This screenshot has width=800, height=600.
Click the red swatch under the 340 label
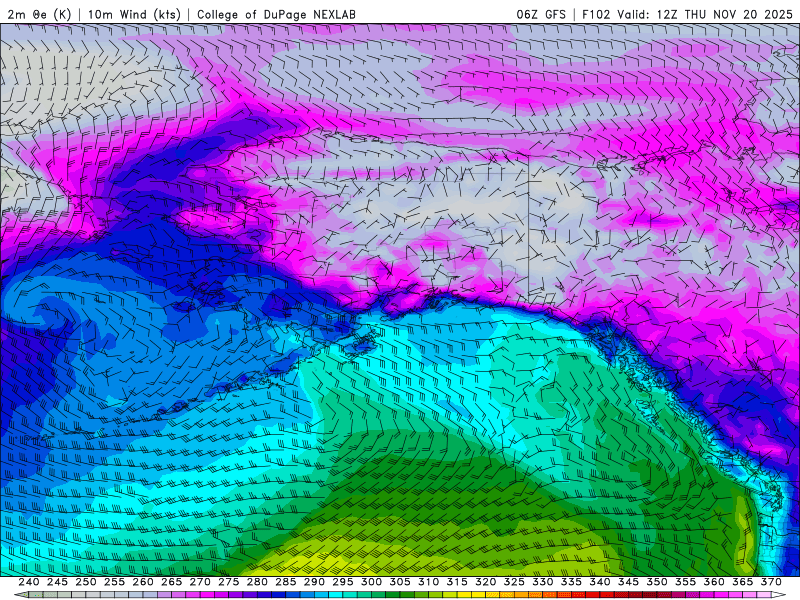(593, 595)
